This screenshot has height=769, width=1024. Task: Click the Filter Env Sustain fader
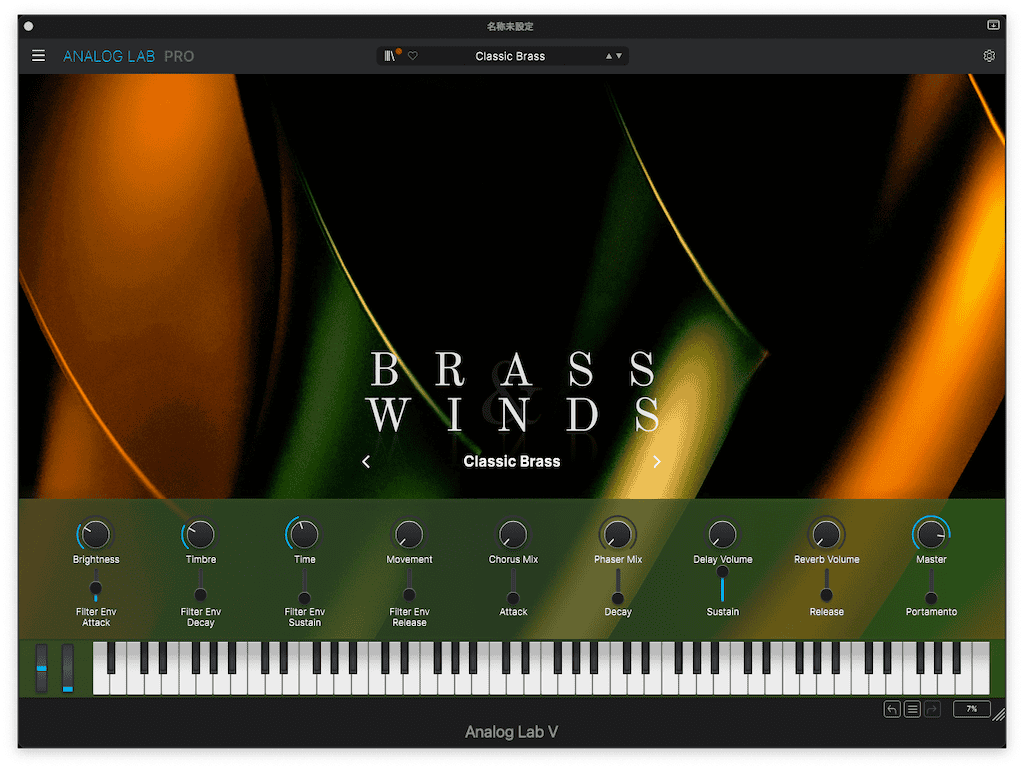[304, 586]
